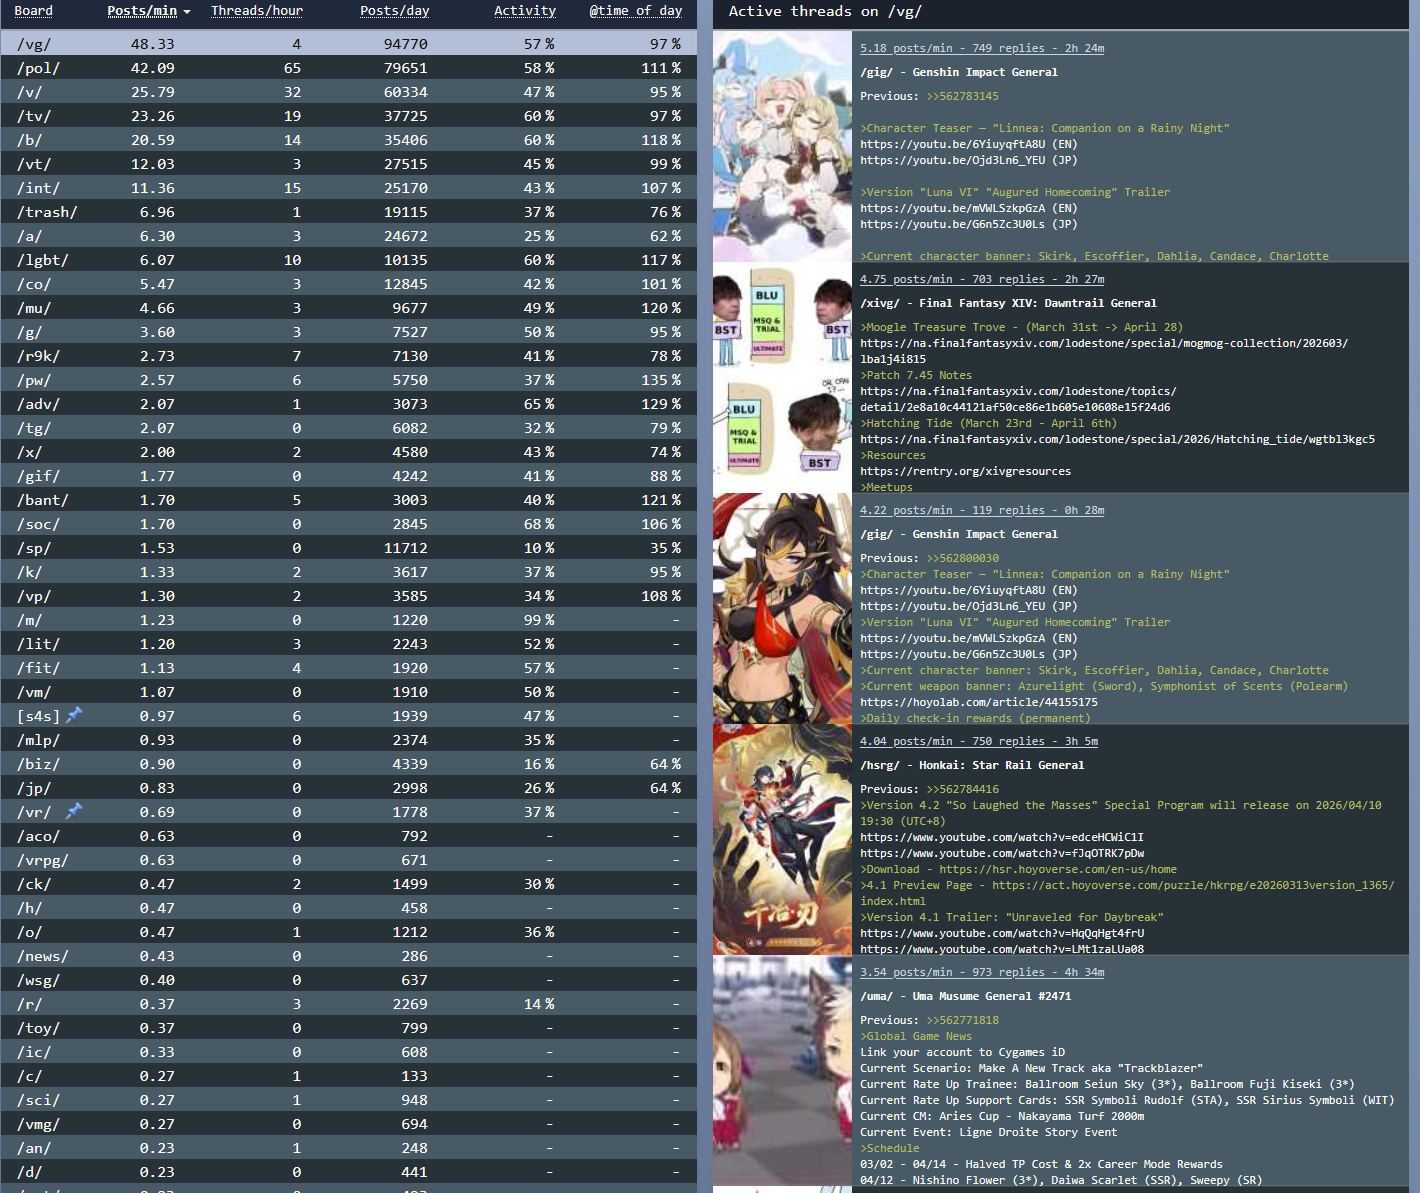Click the rentry.org/xivgresources URL

click(x=965, y=471)
